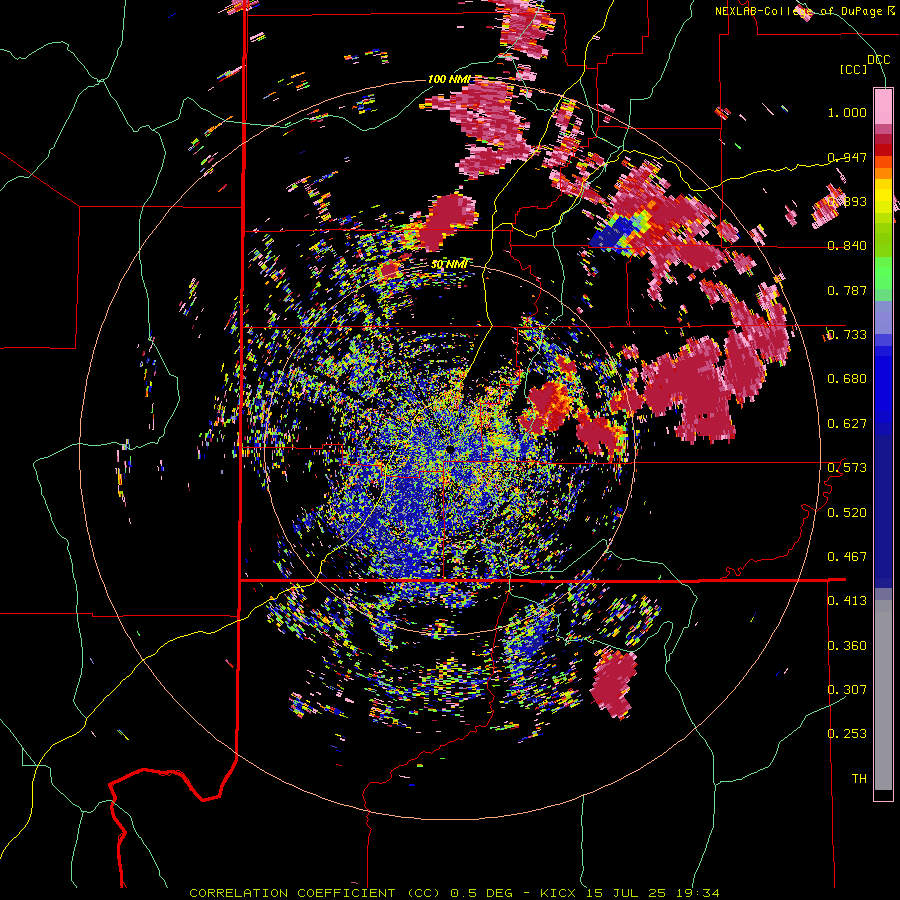
Task: Select the 0.893 legend value
Action: pyautogui.click(x=847, y=201)
